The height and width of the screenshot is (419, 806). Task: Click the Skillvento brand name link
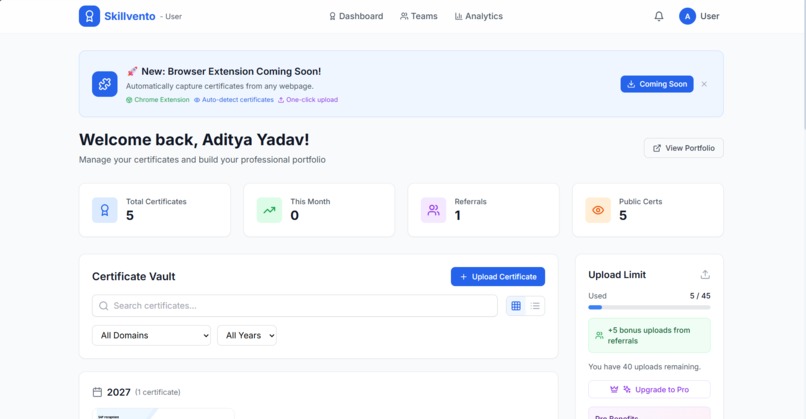130,16
